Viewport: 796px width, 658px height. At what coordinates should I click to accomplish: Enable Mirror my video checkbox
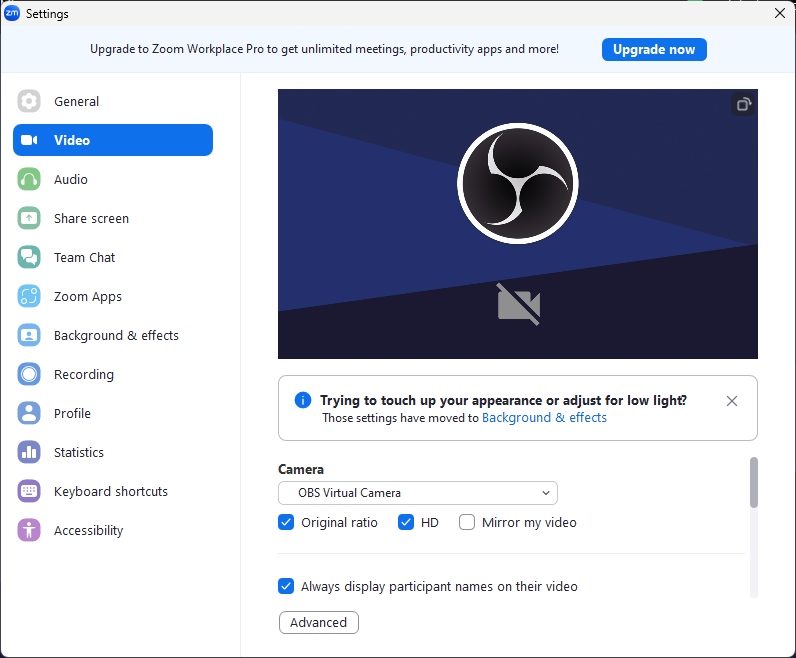(467, 522)
